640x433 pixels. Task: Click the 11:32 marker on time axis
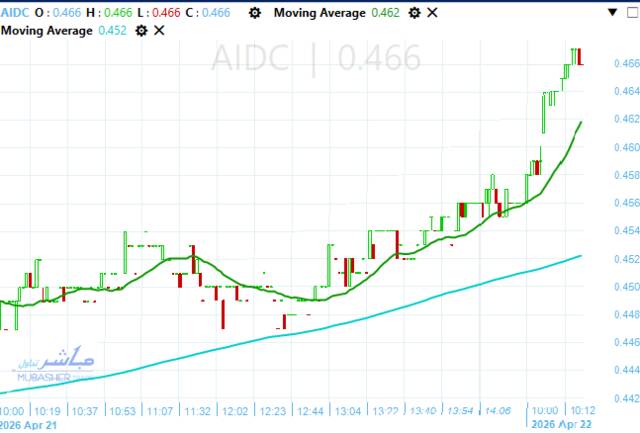(197, 411)
